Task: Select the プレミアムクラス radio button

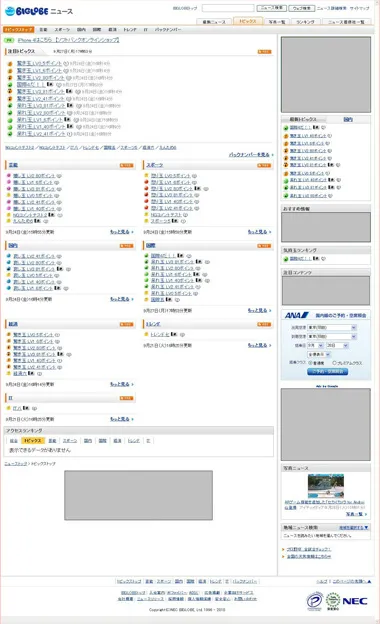Action: [x=334, y=363]
